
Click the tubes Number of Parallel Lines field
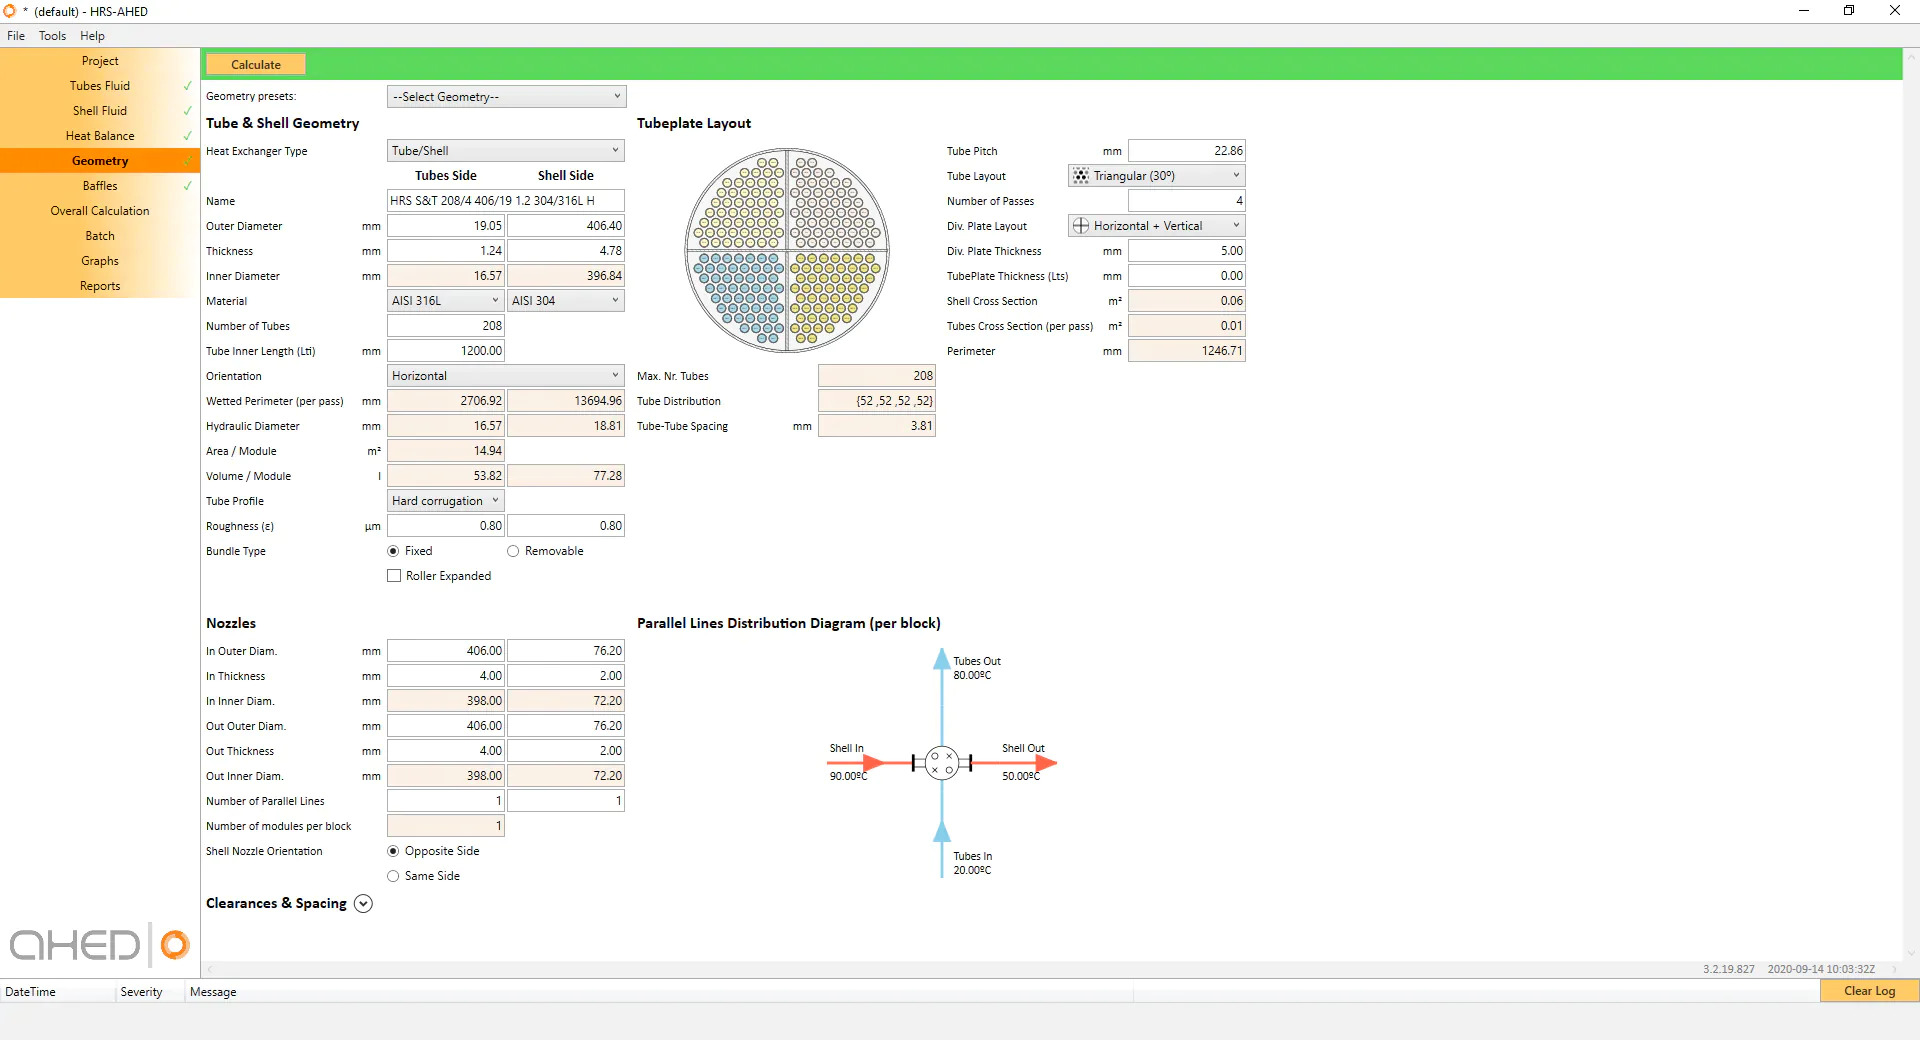[446, 801]
